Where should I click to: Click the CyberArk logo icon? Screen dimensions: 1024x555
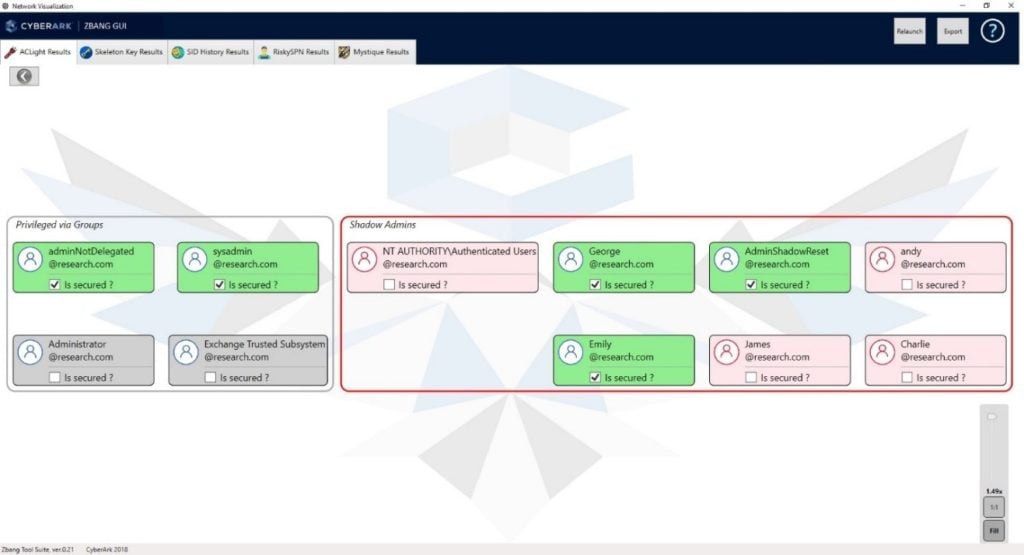tap(11, 26)
